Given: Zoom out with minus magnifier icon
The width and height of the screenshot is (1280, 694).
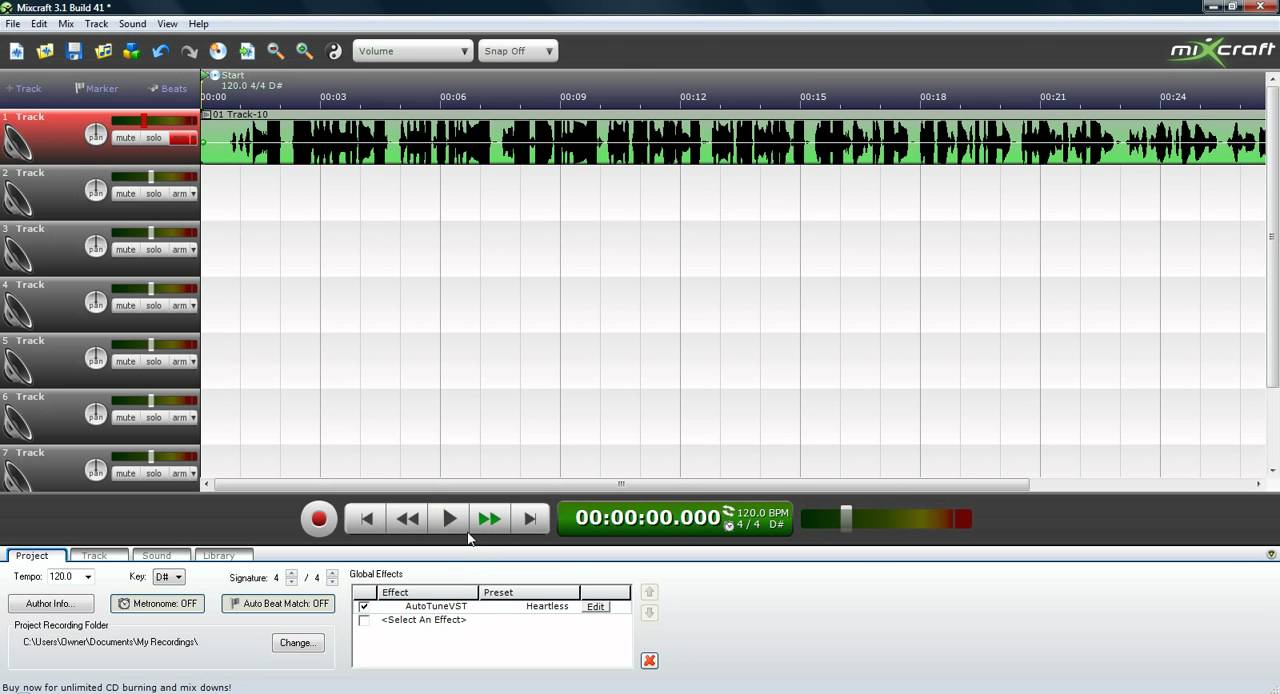Looking at the screenshot, I should (x=276, y=51).
